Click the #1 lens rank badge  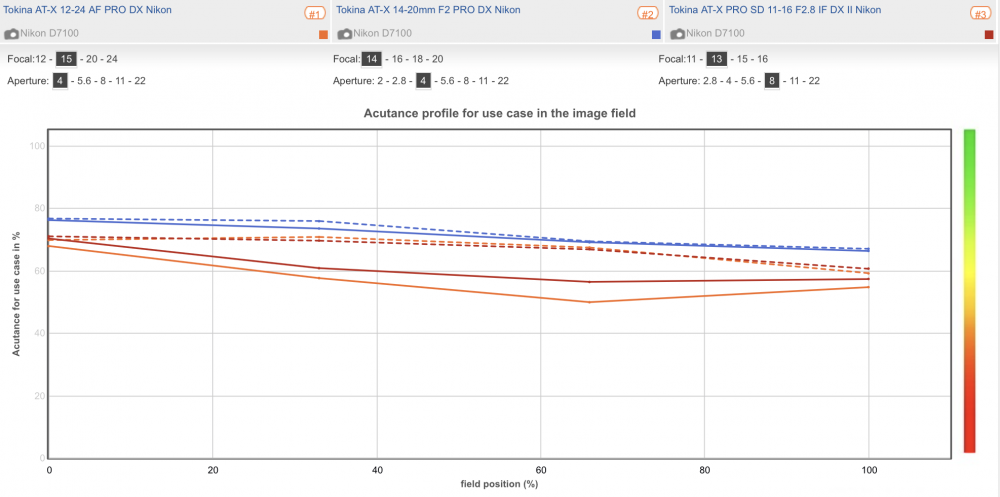314,13
